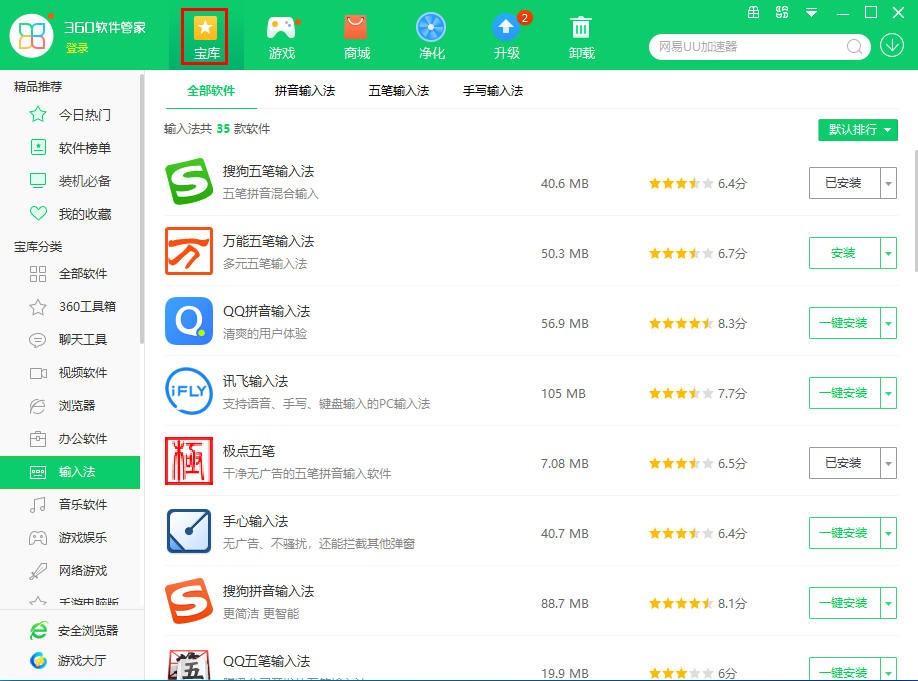Open the 商城 mall icon
This screenshot has height=681, width=918.
(356, 34)
